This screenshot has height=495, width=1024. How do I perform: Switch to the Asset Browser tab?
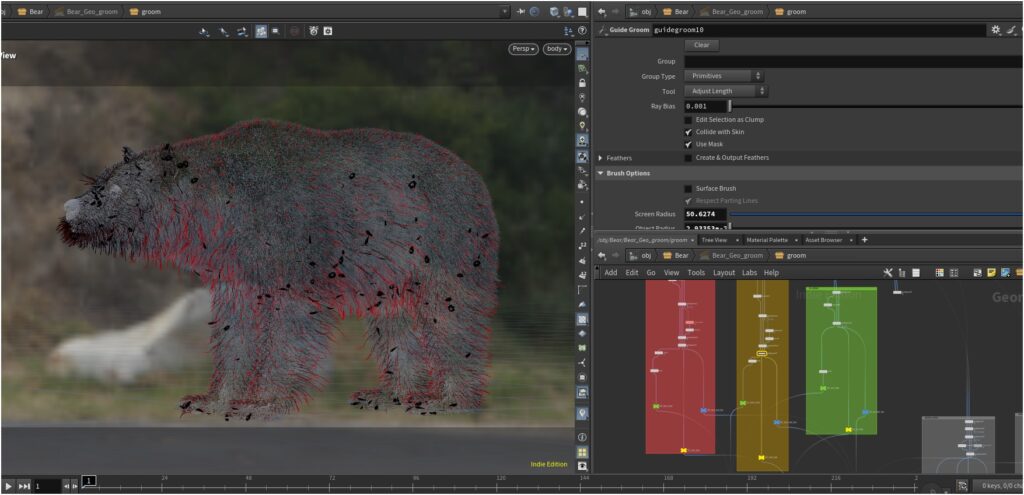point(824,240)
